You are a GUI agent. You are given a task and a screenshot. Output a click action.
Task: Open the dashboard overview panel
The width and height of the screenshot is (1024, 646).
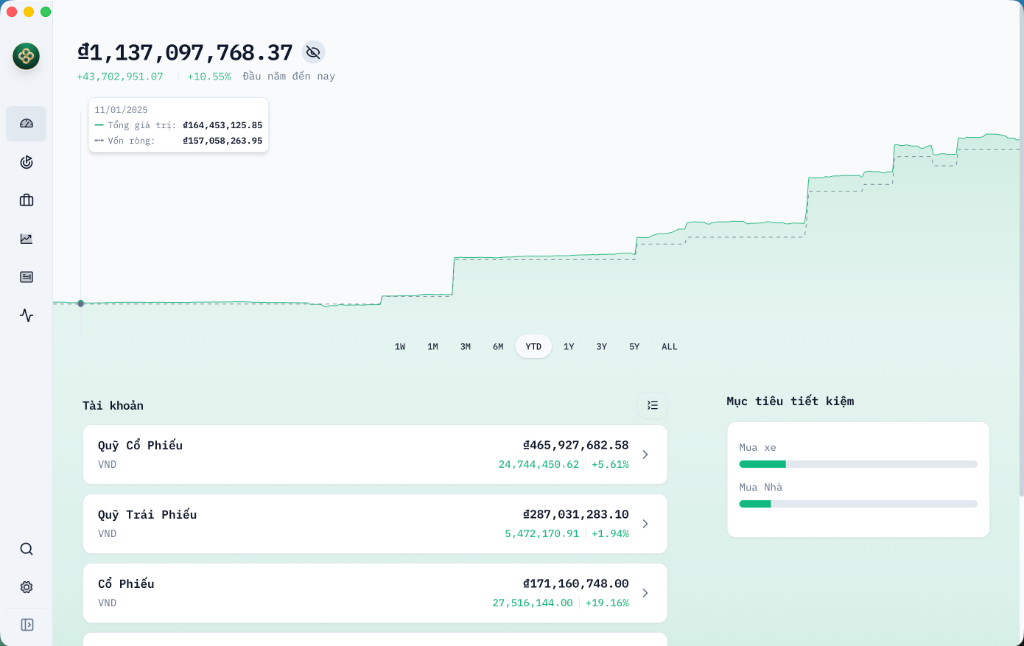[x=26, y=123]
